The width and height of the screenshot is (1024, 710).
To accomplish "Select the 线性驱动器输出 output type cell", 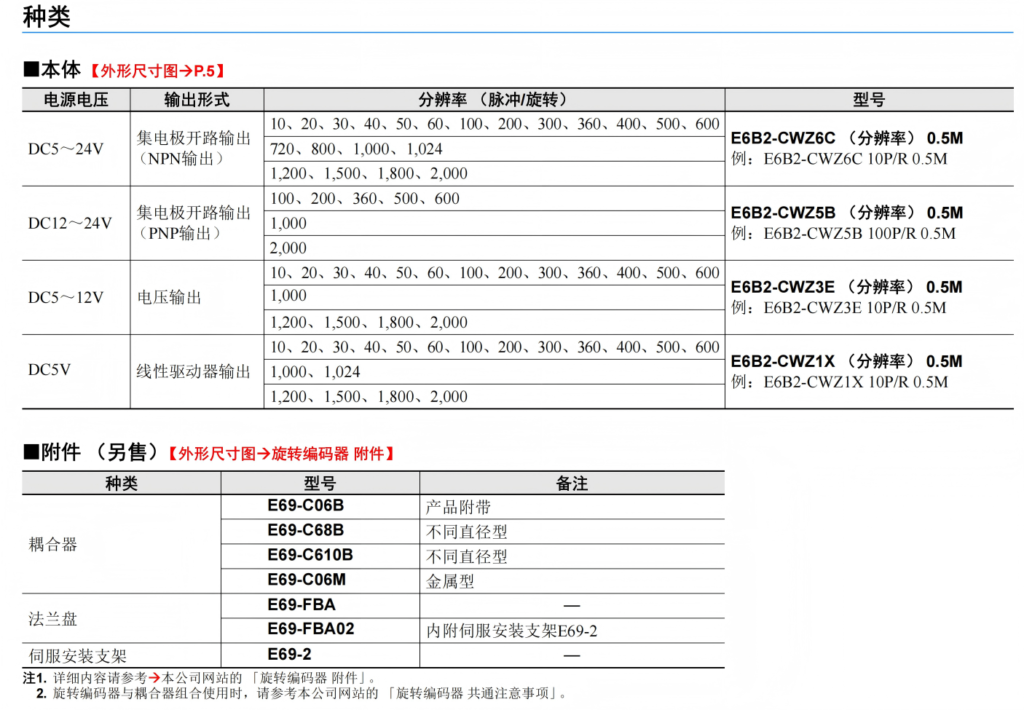I will coord(194,371).
